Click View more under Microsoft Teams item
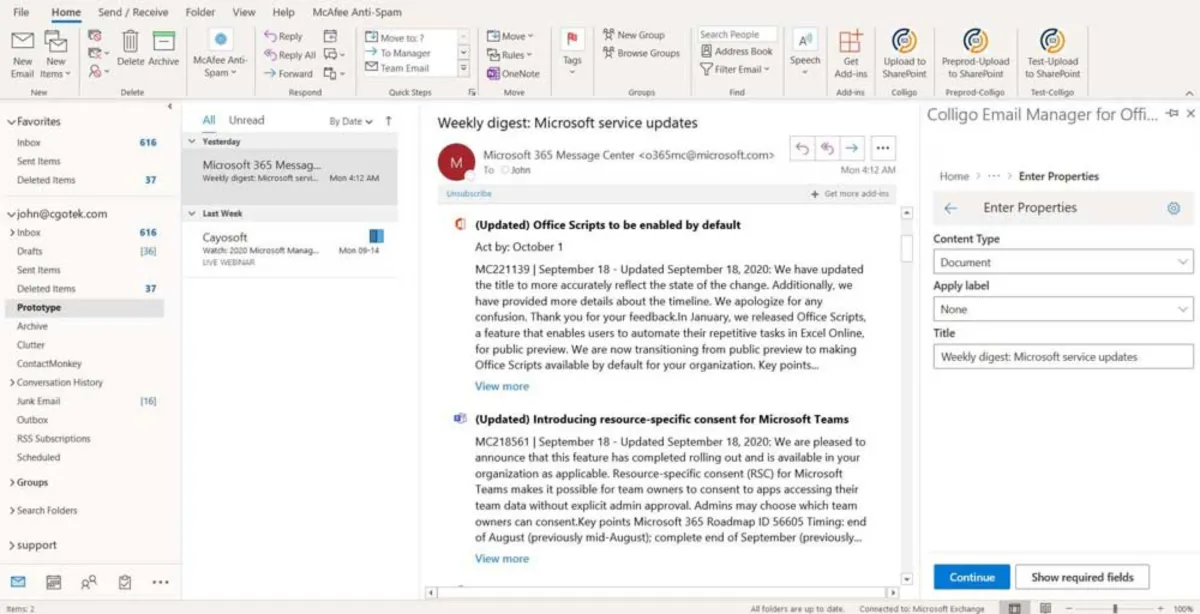1200x614 pixels. [502, 558]
